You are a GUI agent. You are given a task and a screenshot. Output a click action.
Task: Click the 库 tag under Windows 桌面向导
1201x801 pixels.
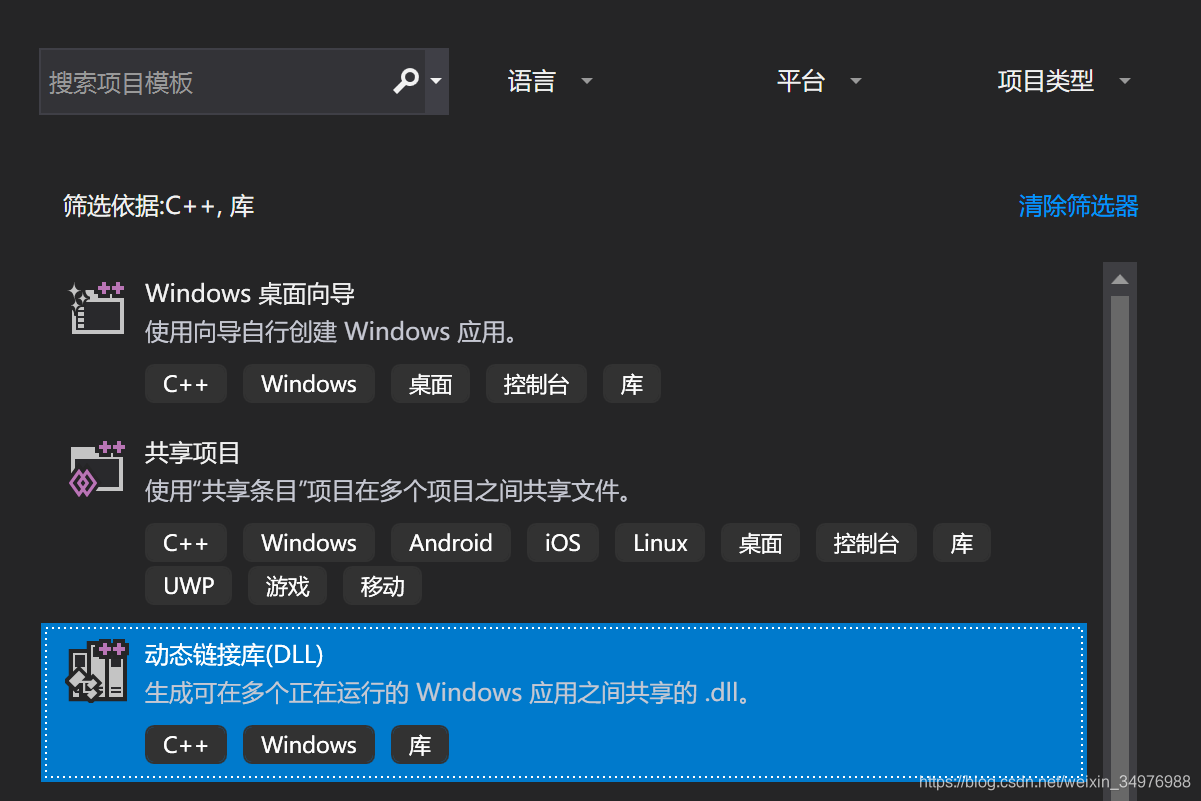tap(632, 384)
